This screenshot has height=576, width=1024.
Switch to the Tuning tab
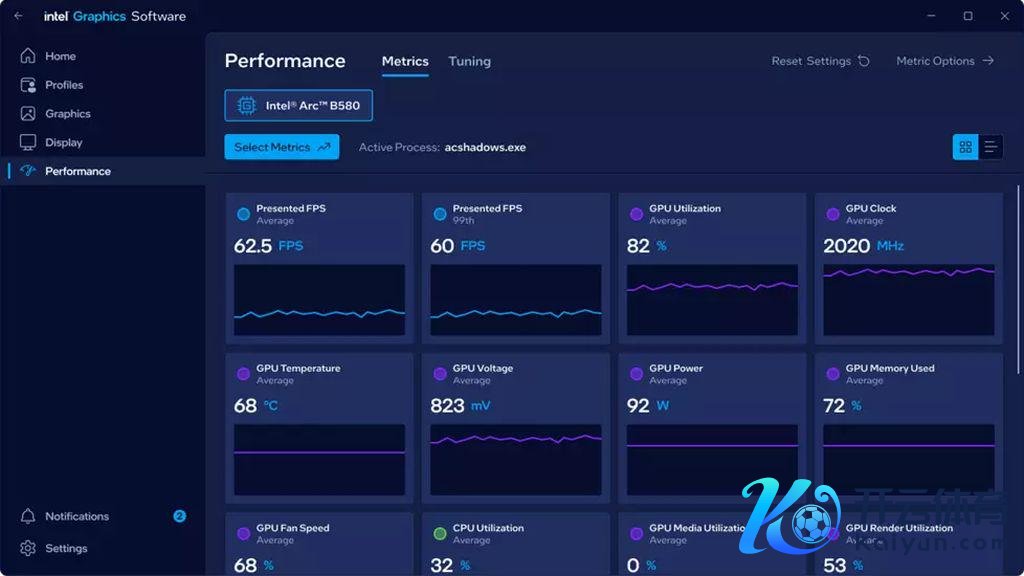(469, 61)
